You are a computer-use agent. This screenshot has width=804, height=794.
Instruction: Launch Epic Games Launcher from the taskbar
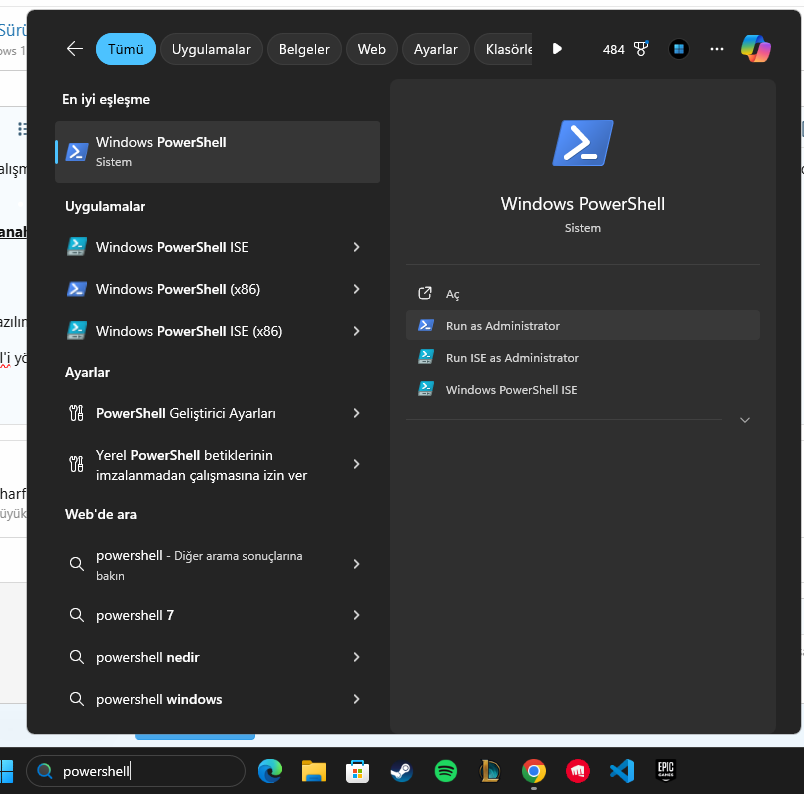point(666,770)
